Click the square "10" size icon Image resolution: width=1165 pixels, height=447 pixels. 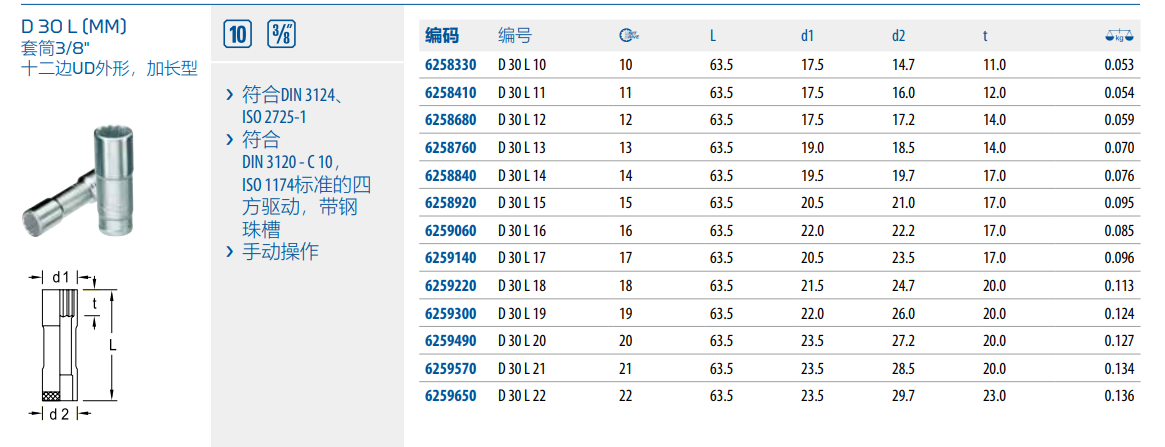238,35
